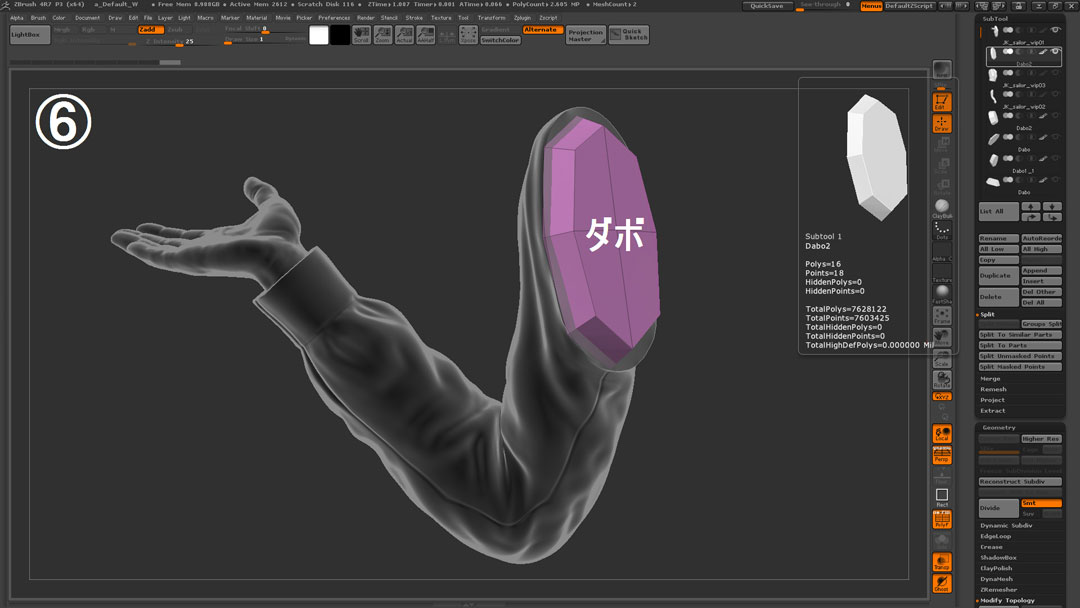The height and width of the screenshot is (608, 1080).
Task: Toggle the Smt smooth option
Action: tap(1041, 503)
